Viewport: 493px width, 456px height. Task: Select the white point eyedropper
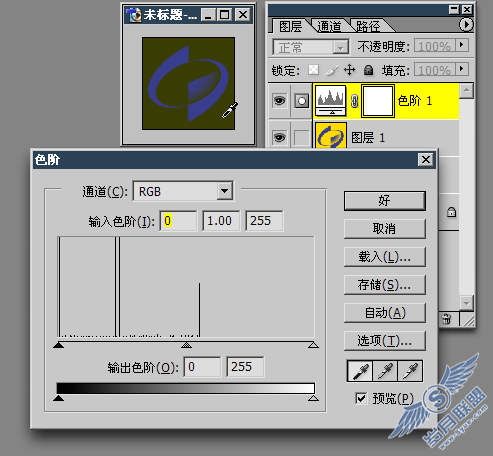(x=410, y=371)
